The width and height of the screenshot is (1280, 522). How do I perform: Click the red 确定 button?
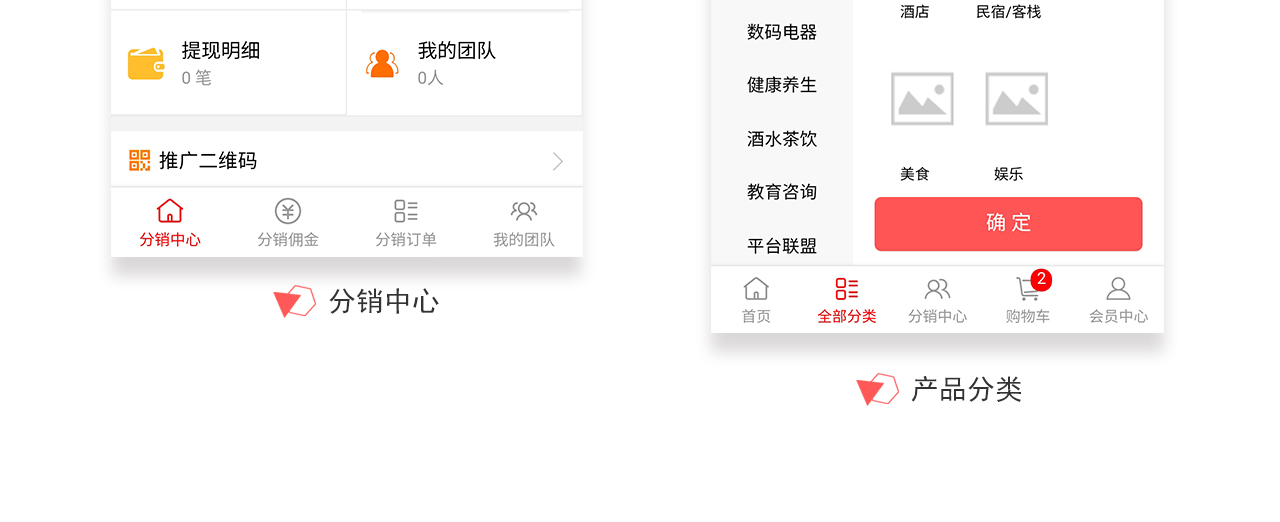pos(1008,224)
